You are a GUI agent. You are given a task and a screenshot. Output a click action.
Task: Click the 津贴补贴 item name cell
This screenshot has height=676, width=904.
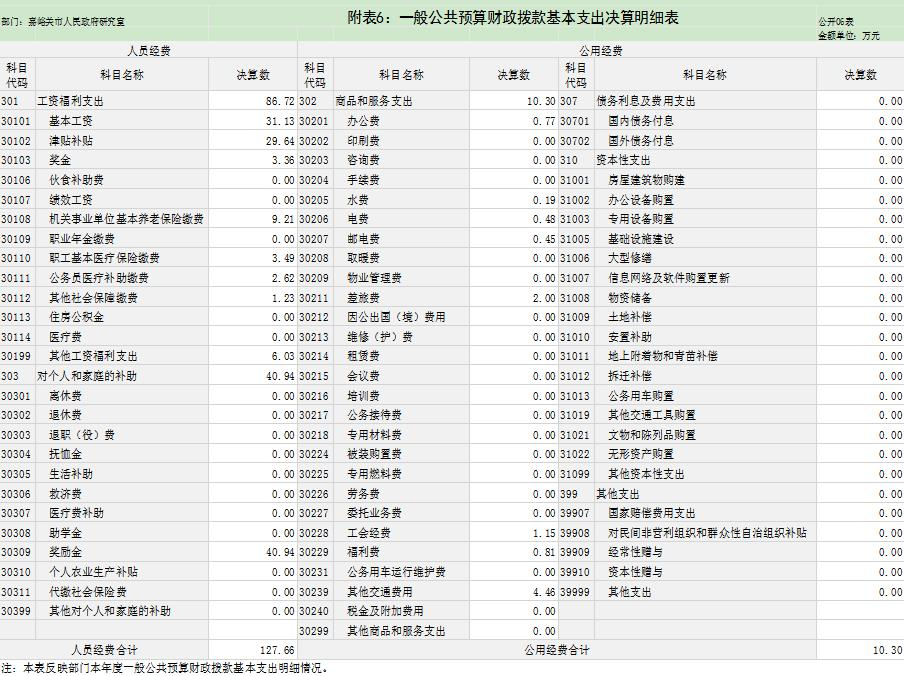click(71, 141)
